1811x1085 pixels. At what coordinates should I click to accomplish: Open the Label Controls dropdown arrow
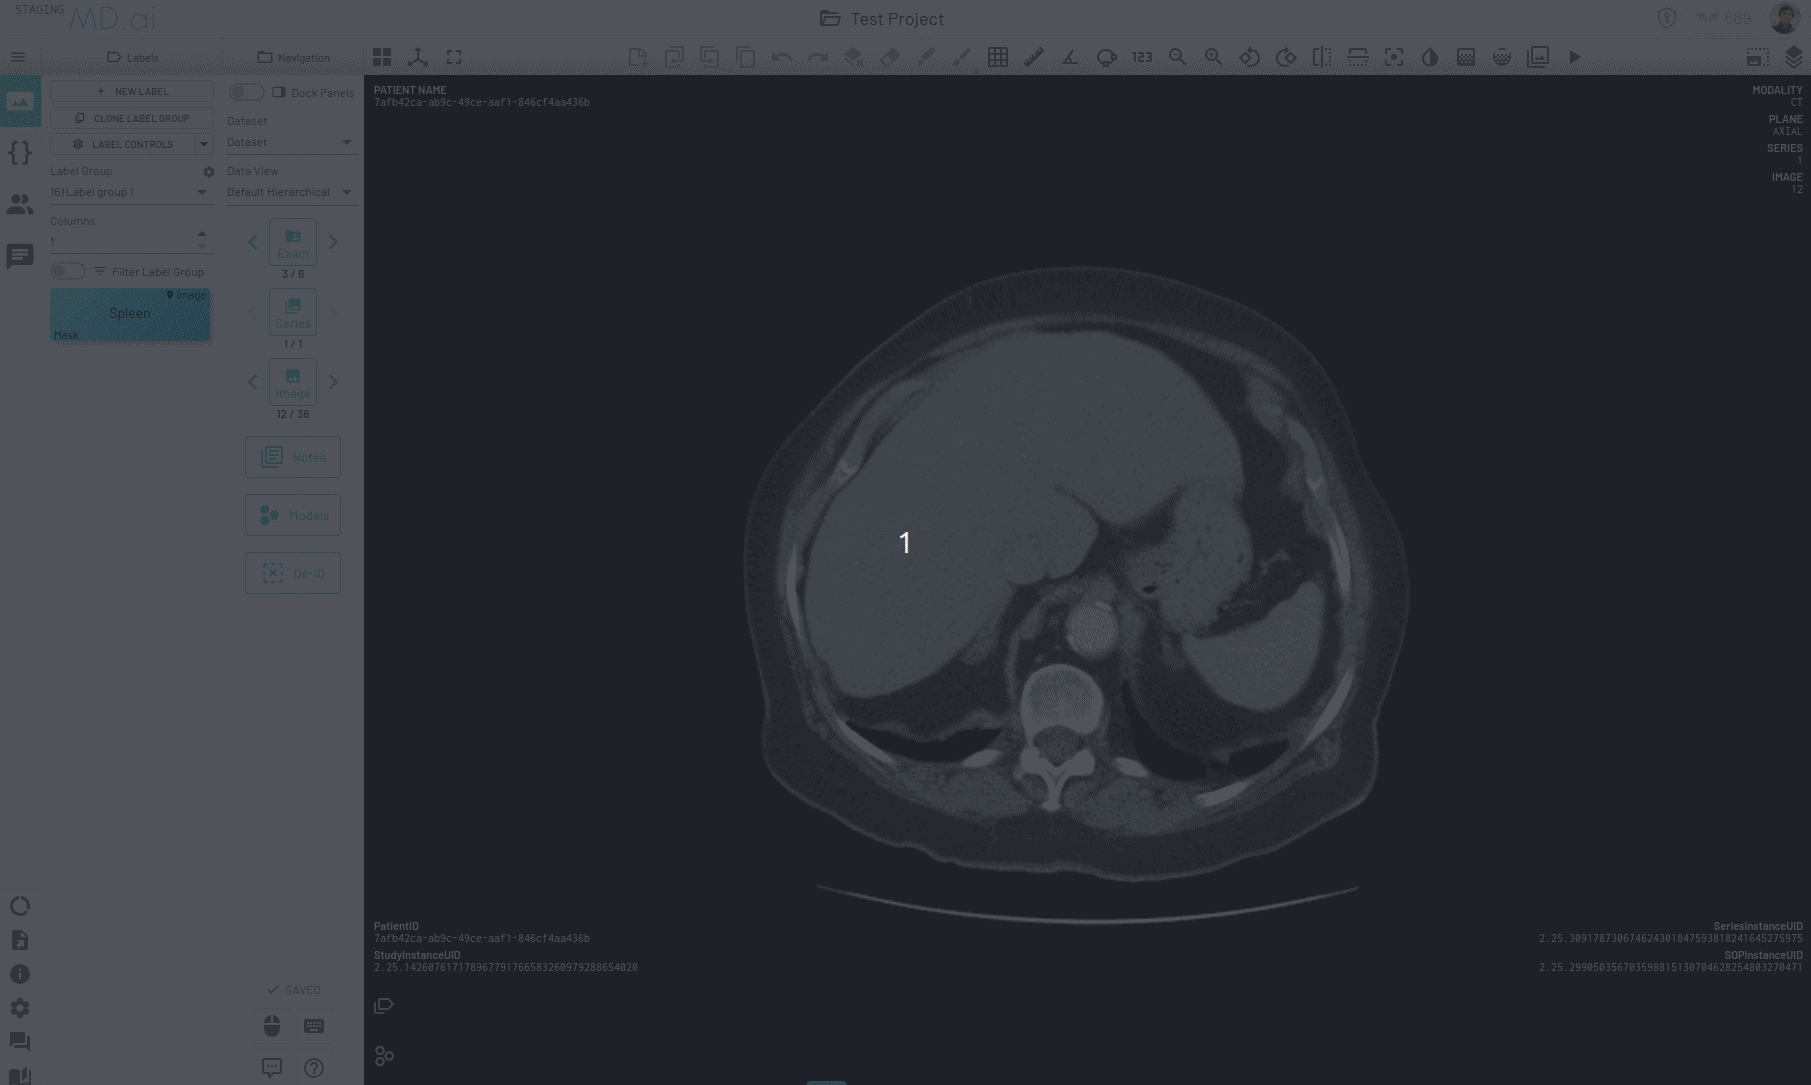click(x=204, y=144)
